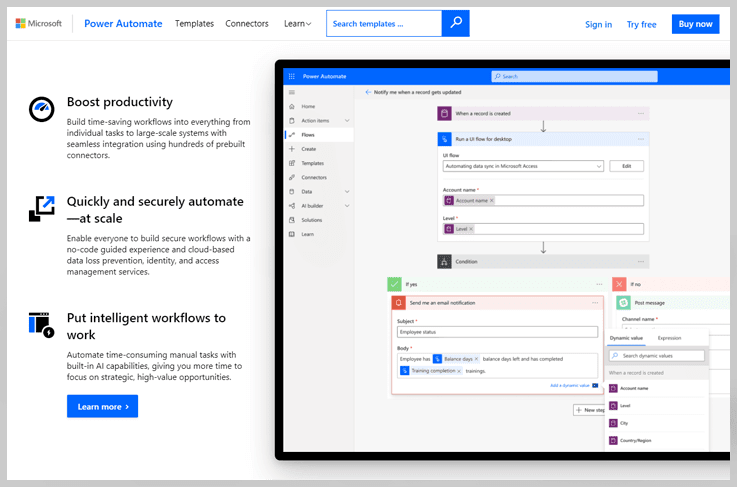Click the New step button
Viewport: 737px width, 487px height.
589,410
